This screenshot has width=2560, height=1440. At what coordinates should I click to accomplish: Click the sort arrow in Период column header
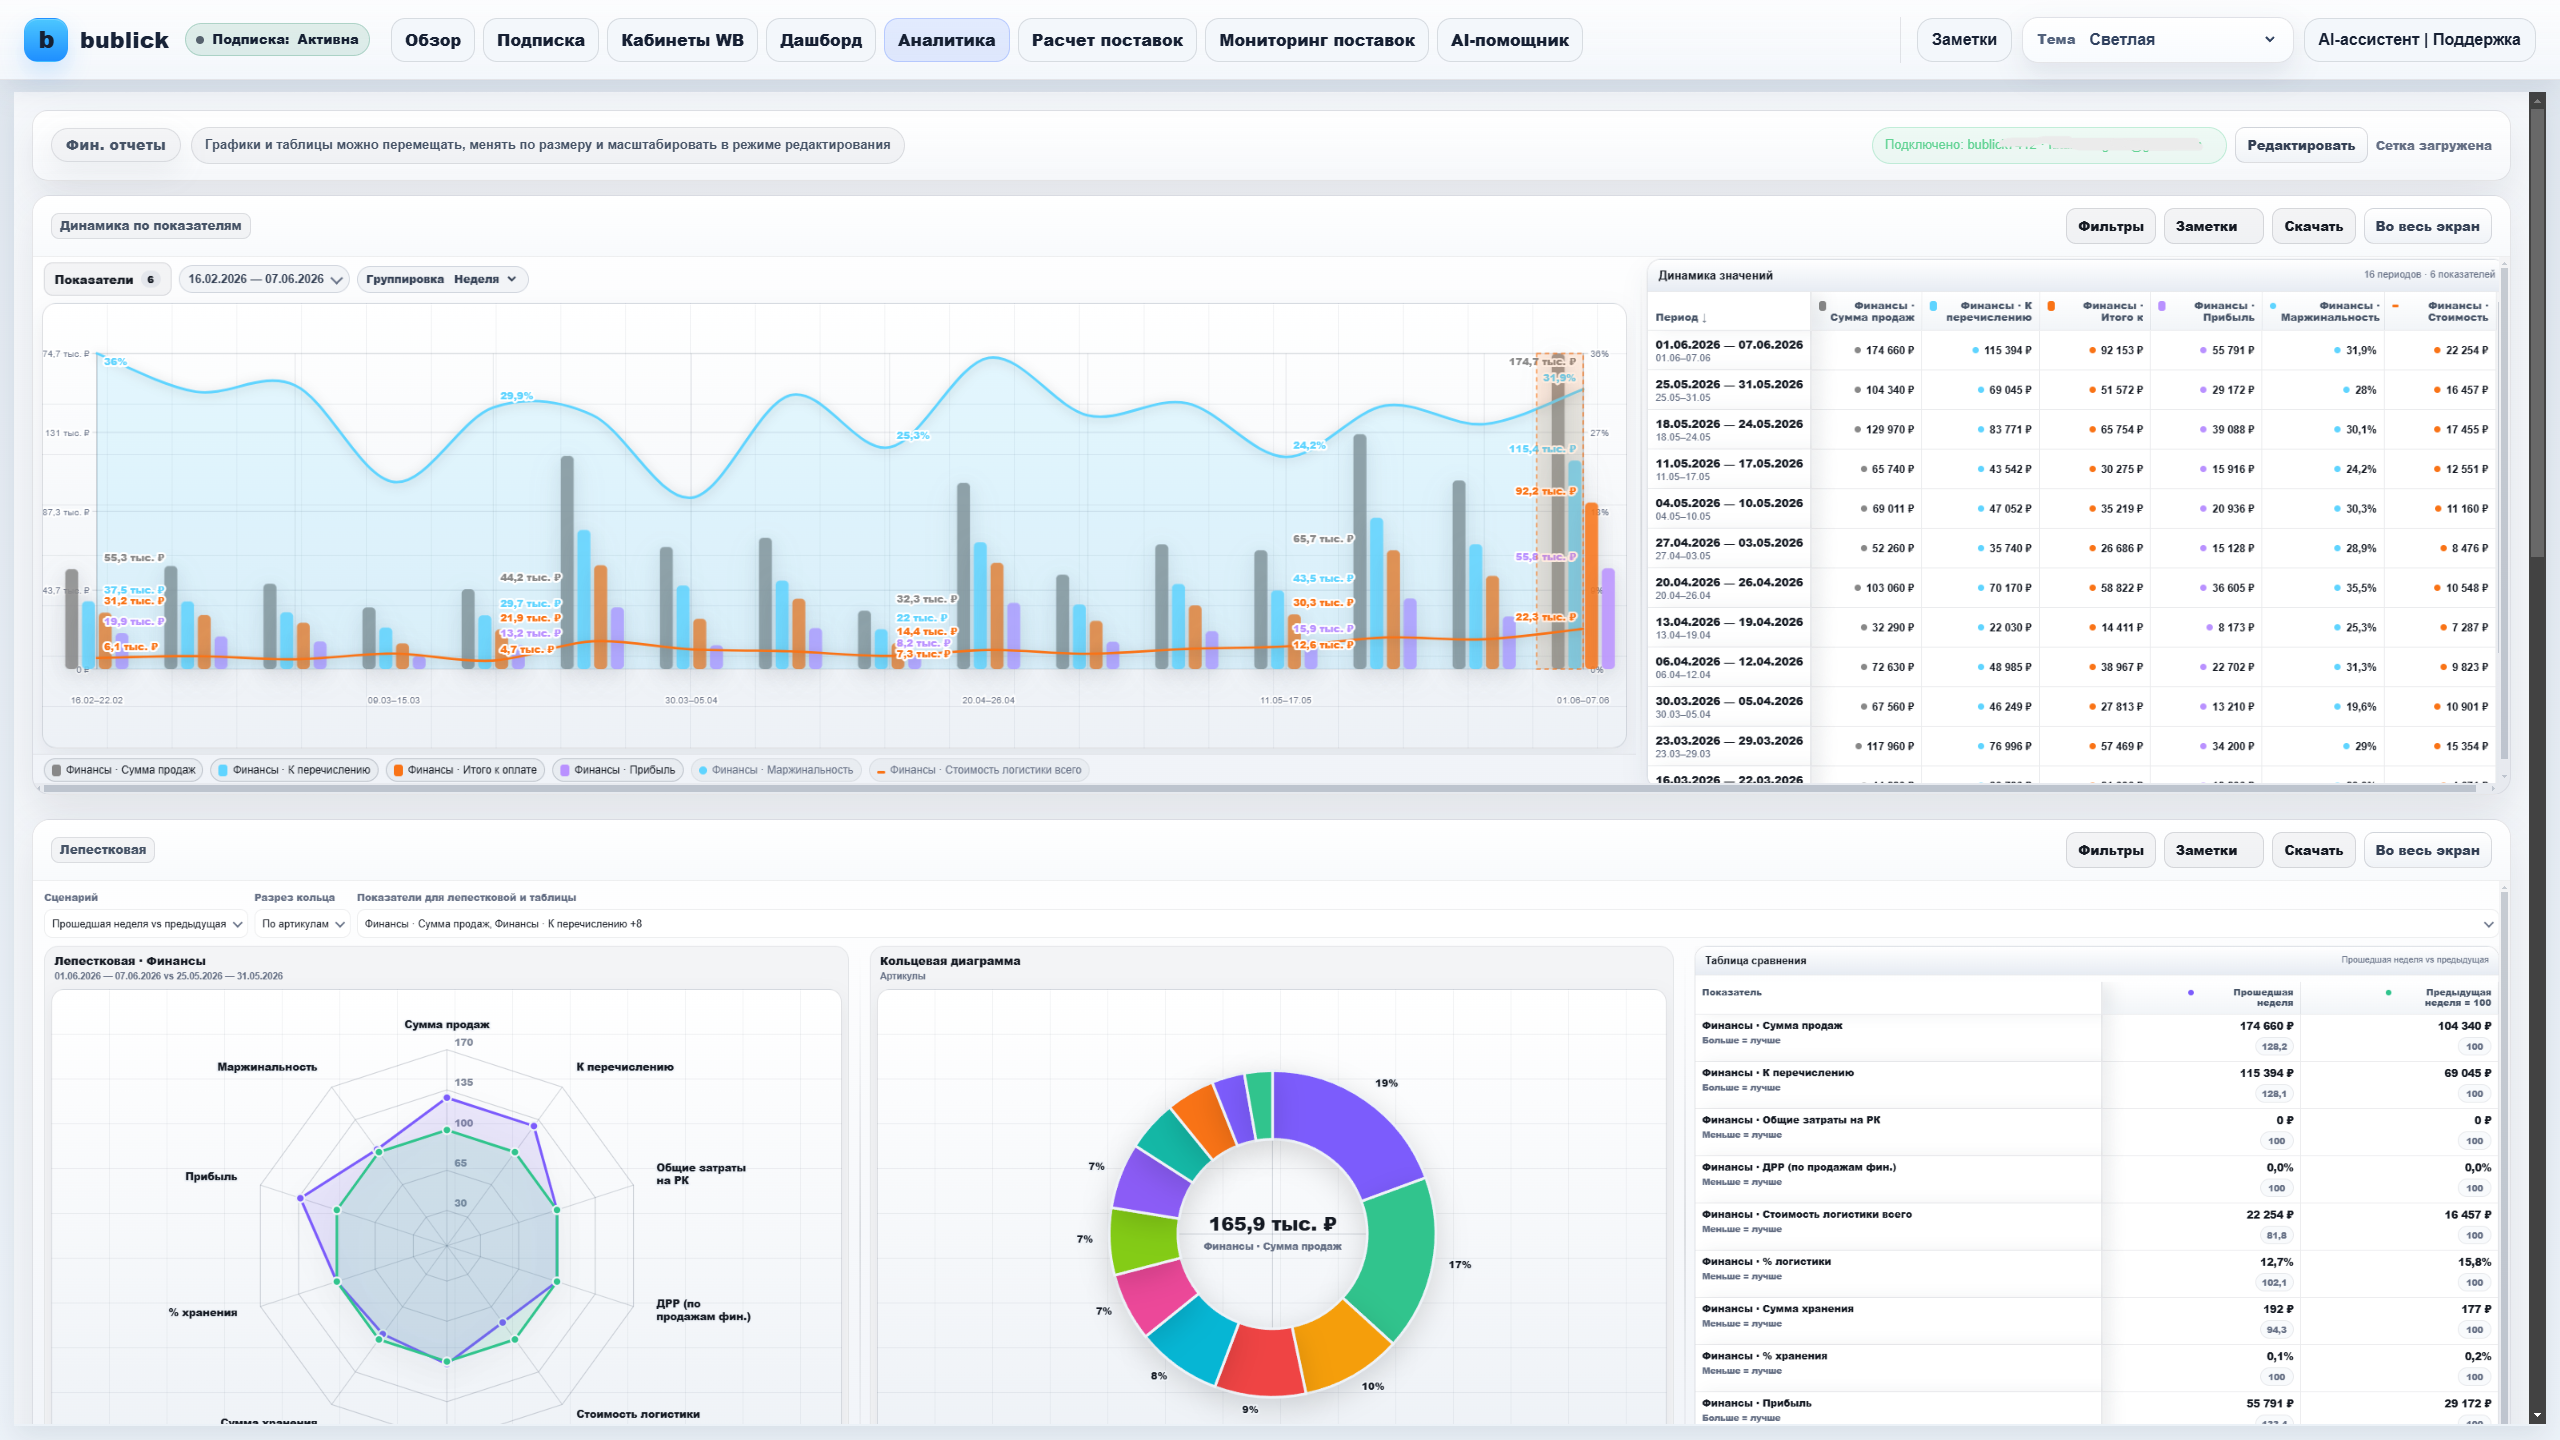[x=1704, y=318]
